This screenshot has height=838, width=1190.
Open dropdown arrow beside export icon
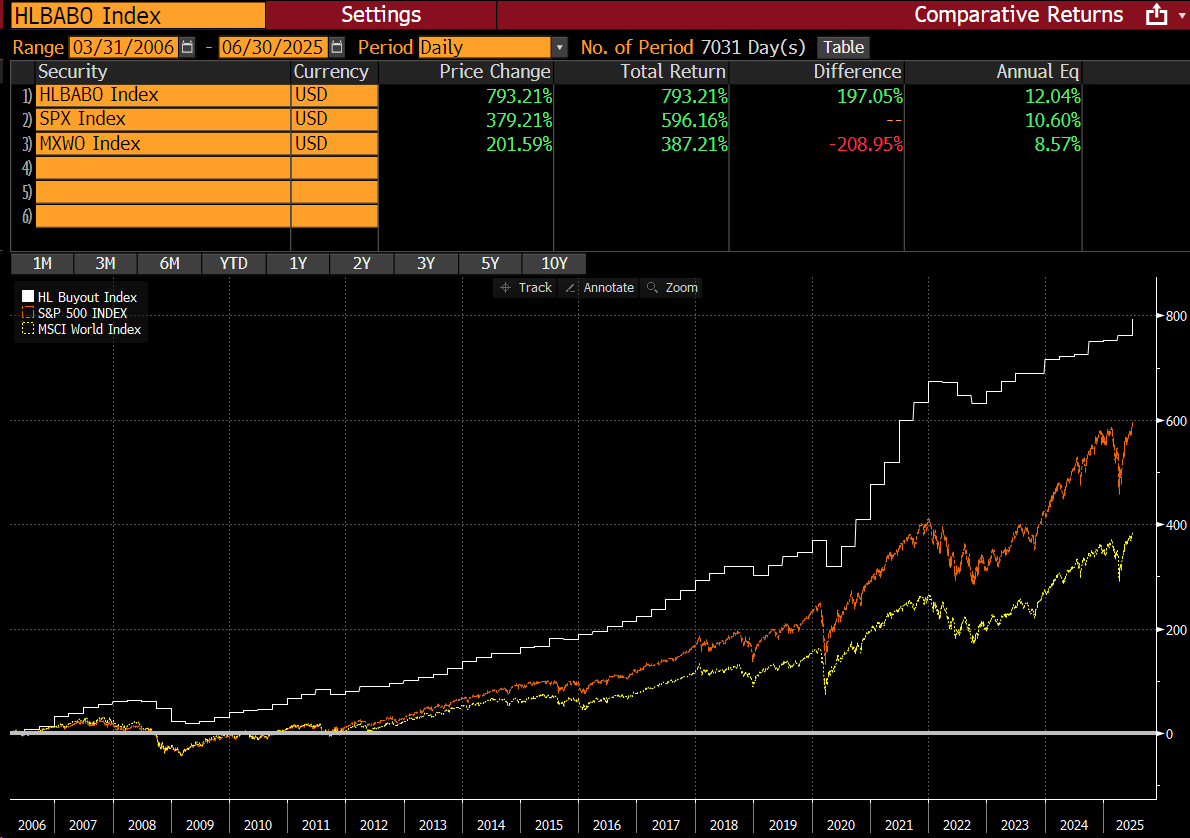1179,15
